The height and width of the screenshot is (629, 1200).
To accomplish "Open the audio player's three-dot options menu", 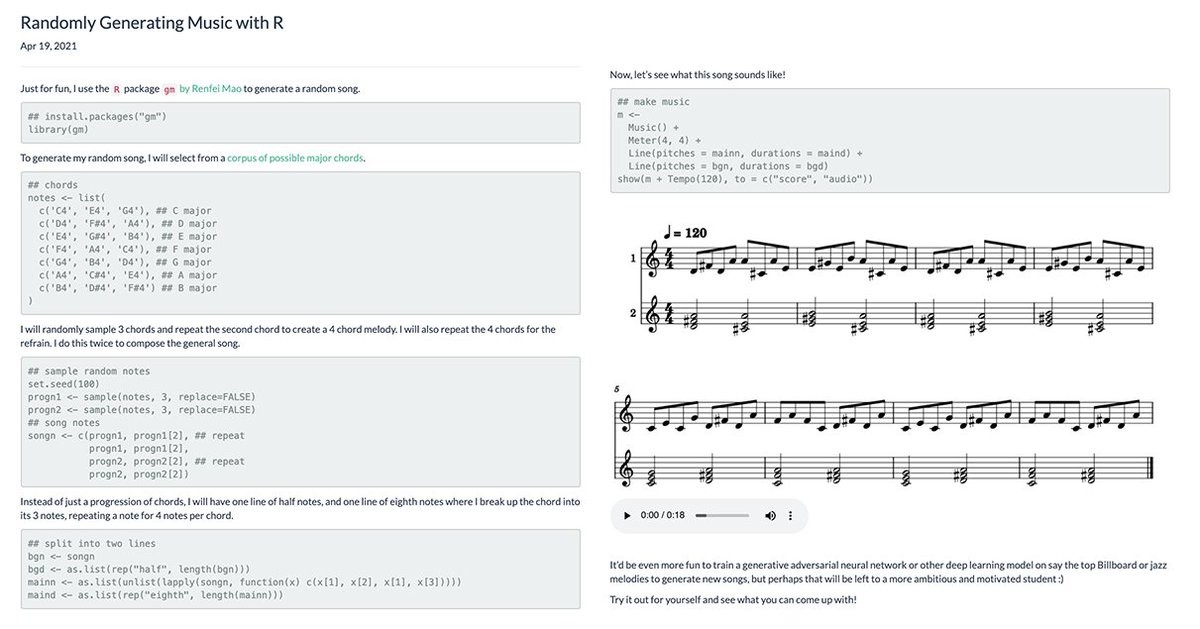I will (x=791, y=516).
